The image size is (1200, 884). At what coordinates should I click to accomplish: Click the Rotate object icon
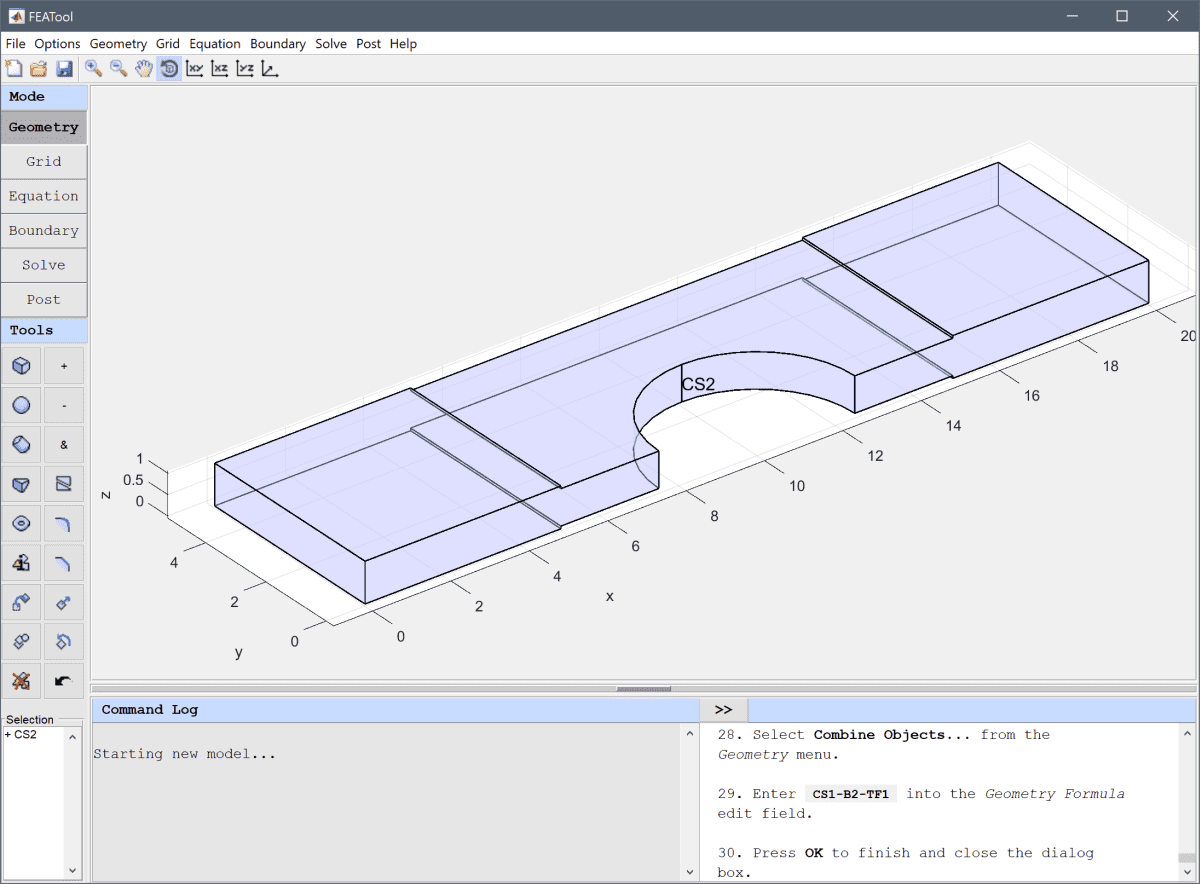(64, 641)
